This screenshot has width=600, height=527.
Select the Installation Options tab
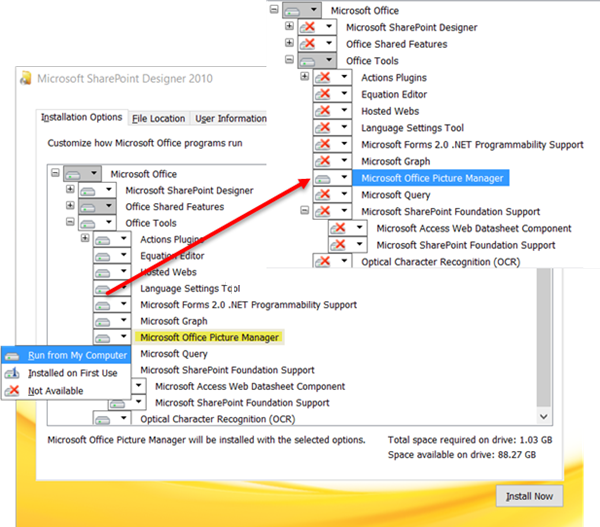82,117
